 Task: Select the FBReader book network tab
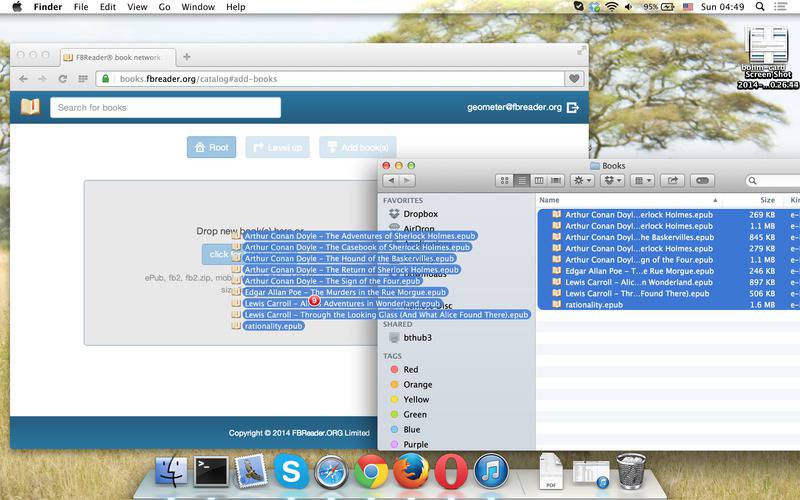(118, 57)
